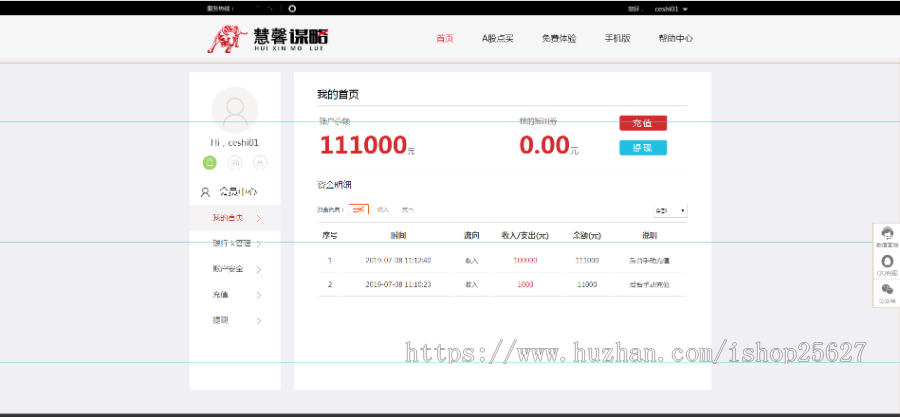Click the member center person icon
This screenshot has height=417, width=900.
pos(205,192)
